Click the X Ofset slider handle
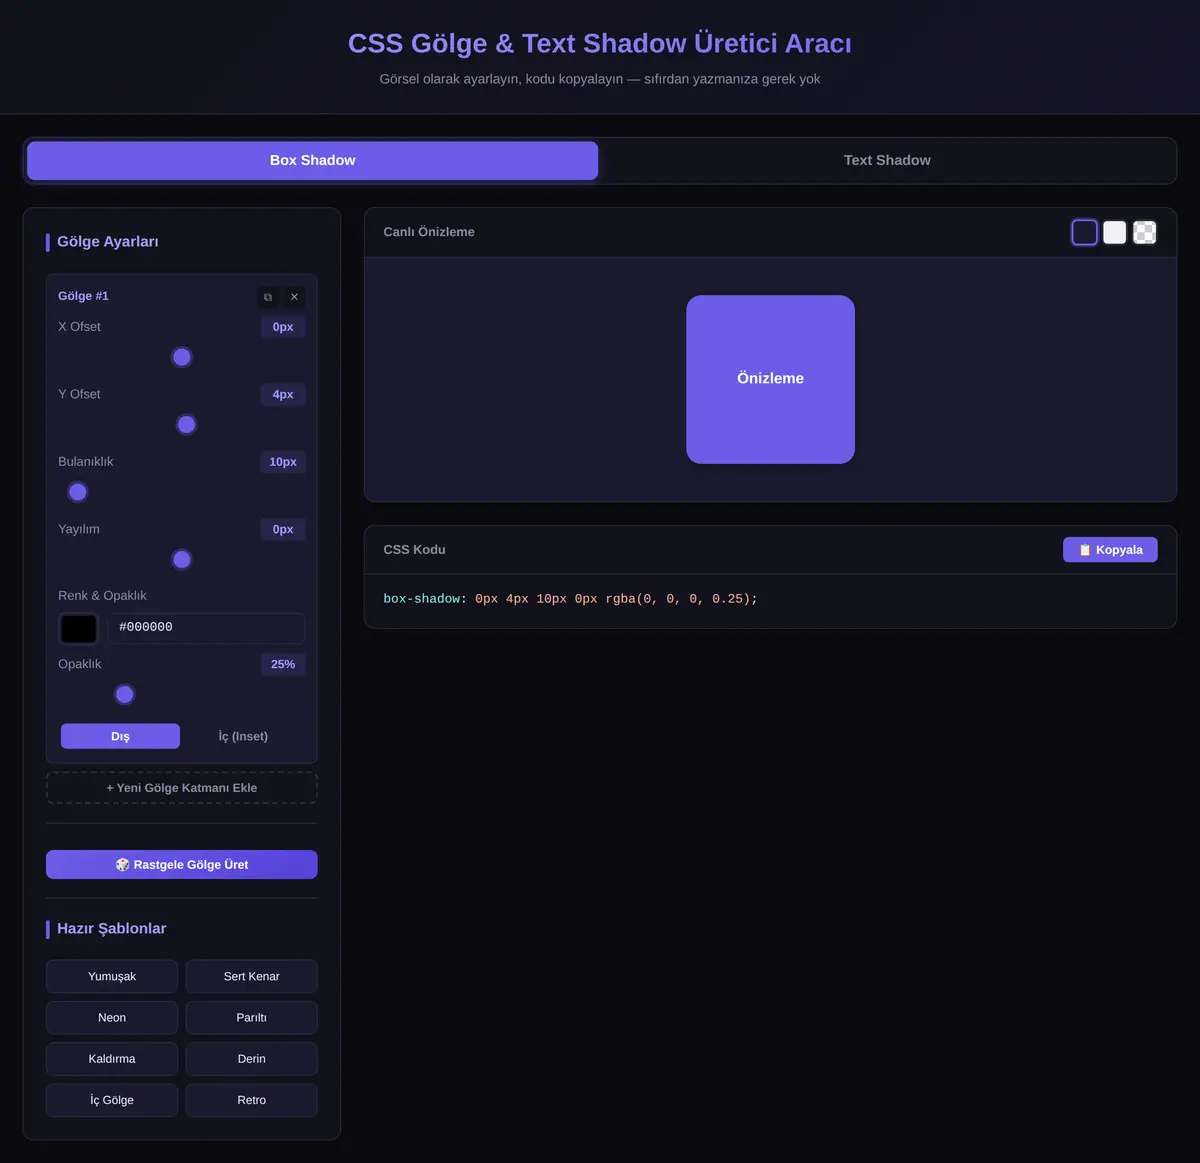The width and height of the screenshot is (1200, 1163). 182,357
